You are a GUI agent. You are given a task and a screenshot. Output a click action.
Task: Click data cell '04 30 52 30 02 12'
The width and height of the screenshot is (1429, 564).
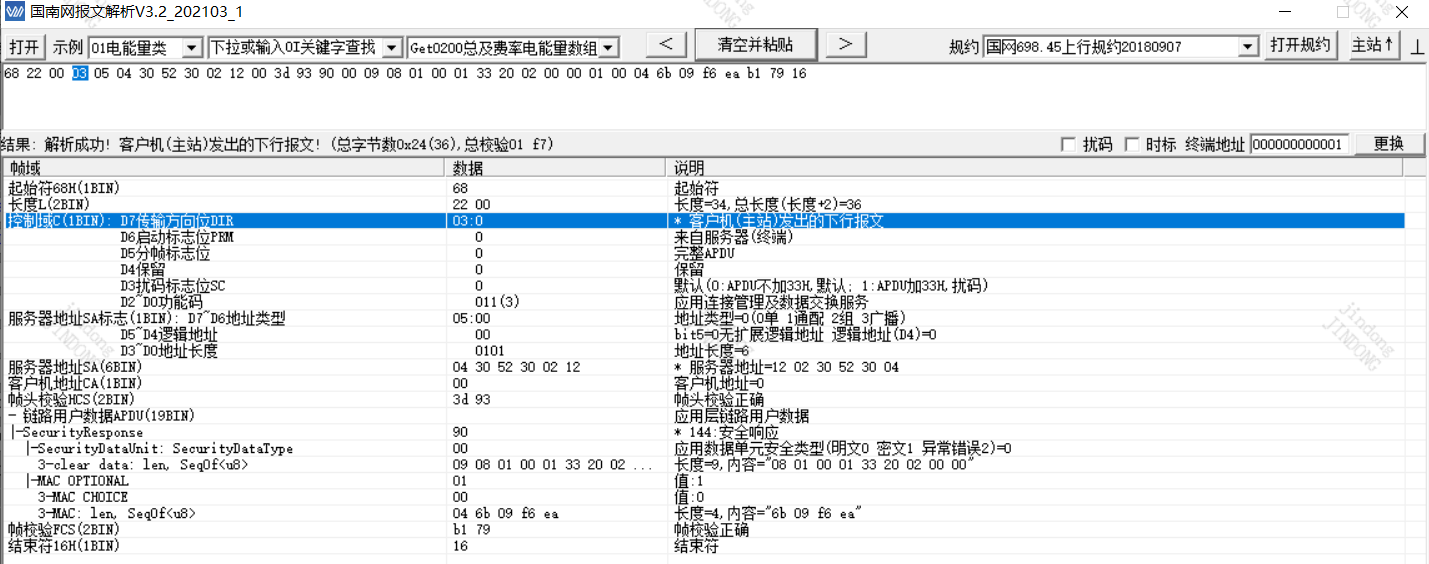tap(516, 367)
